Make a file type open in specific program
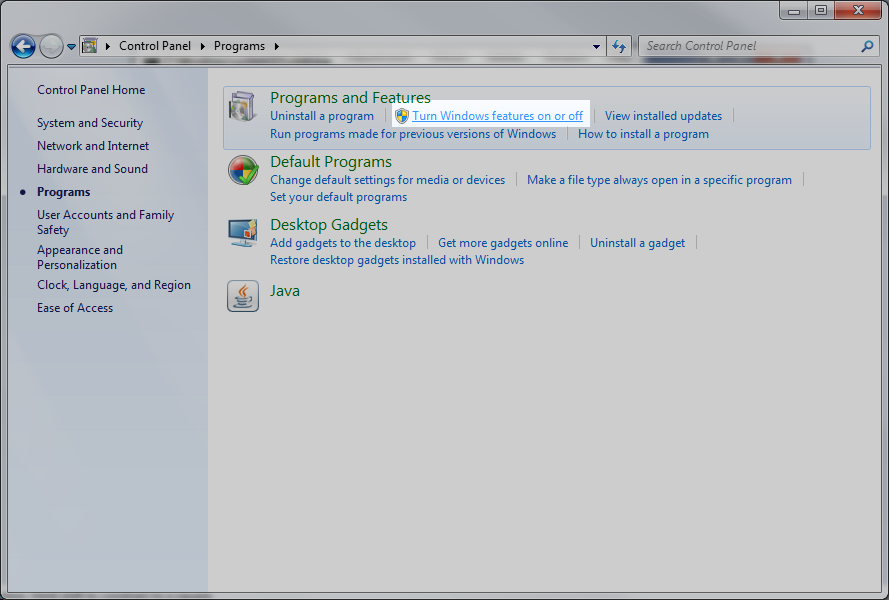This screenshot has height=600, width=889. 659,180
